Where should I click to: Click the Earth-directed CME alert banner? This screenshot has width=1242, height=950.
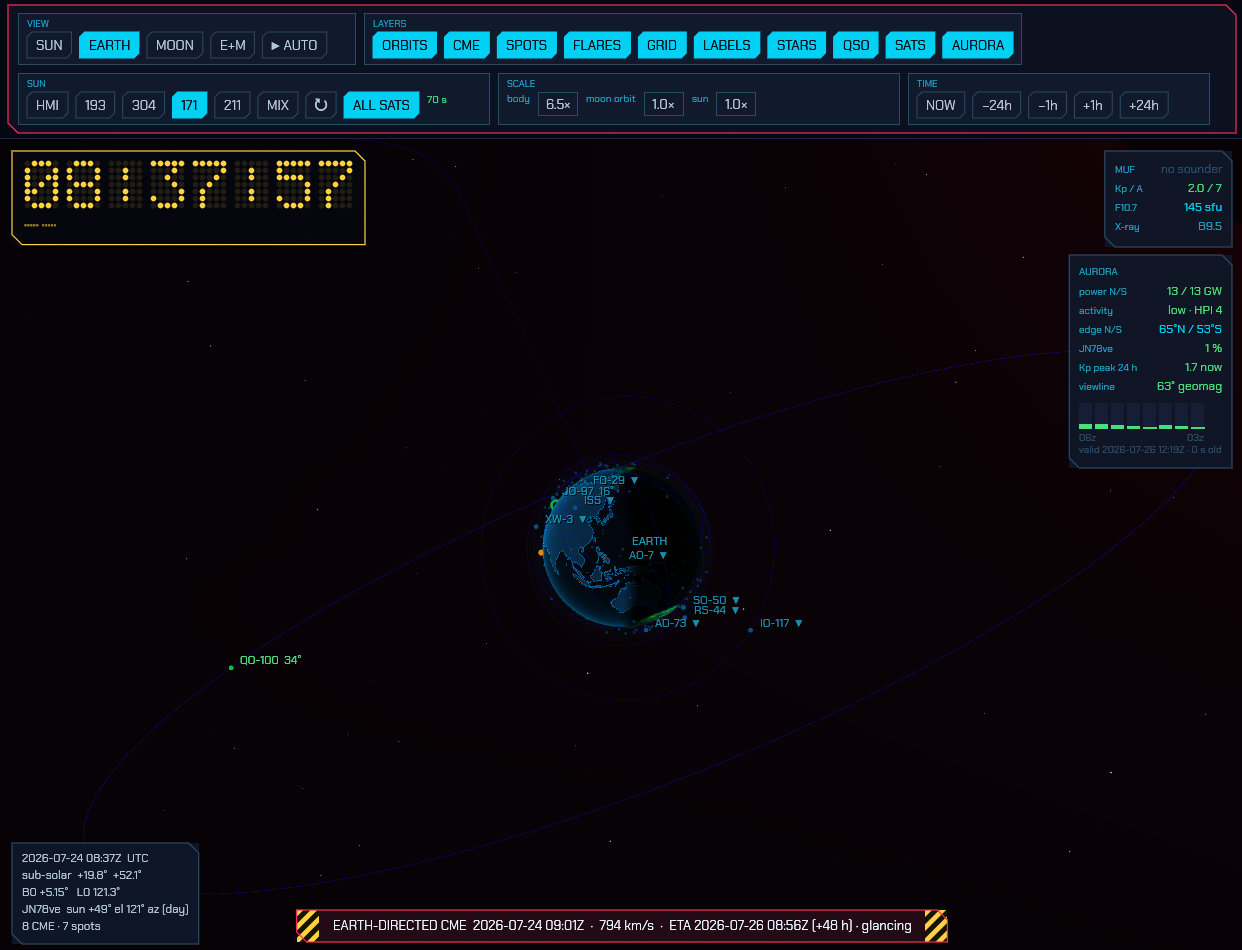tap(622, 926)
